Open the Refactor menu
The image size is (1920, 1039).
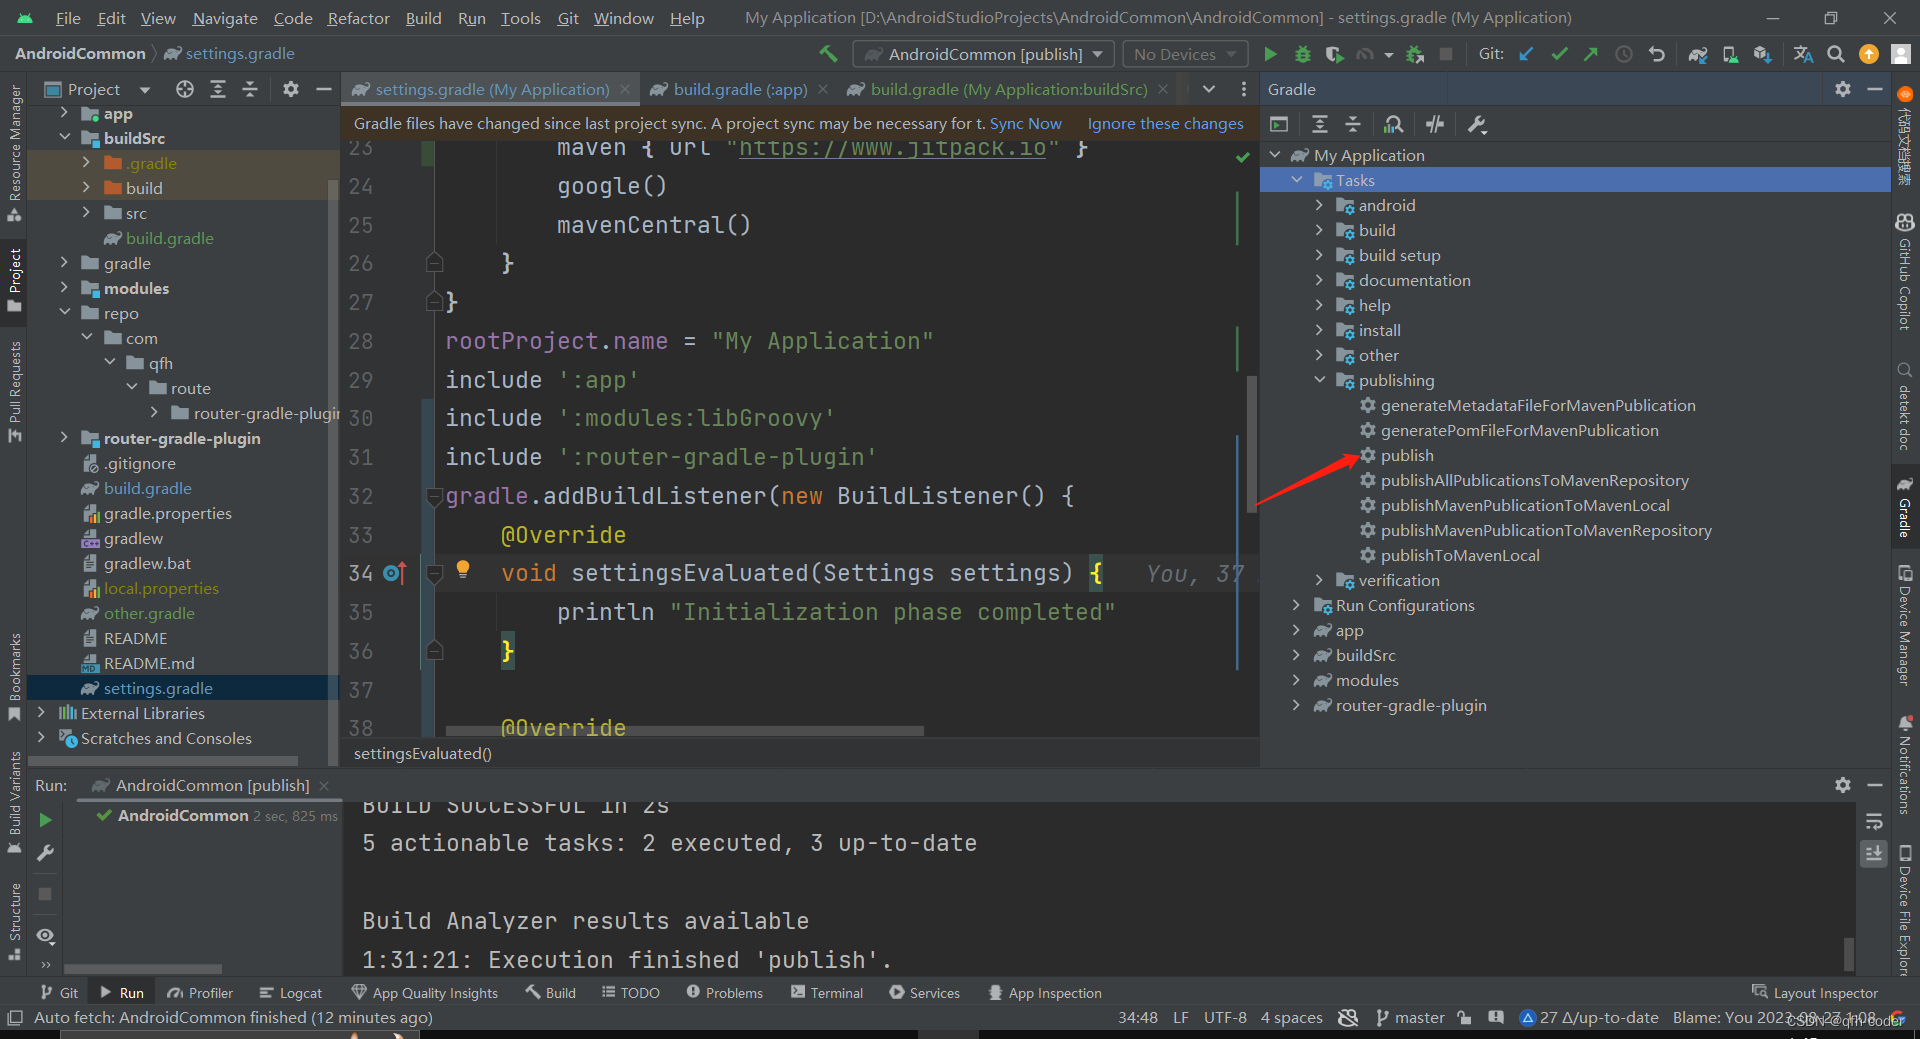click(x=358, y=18)
